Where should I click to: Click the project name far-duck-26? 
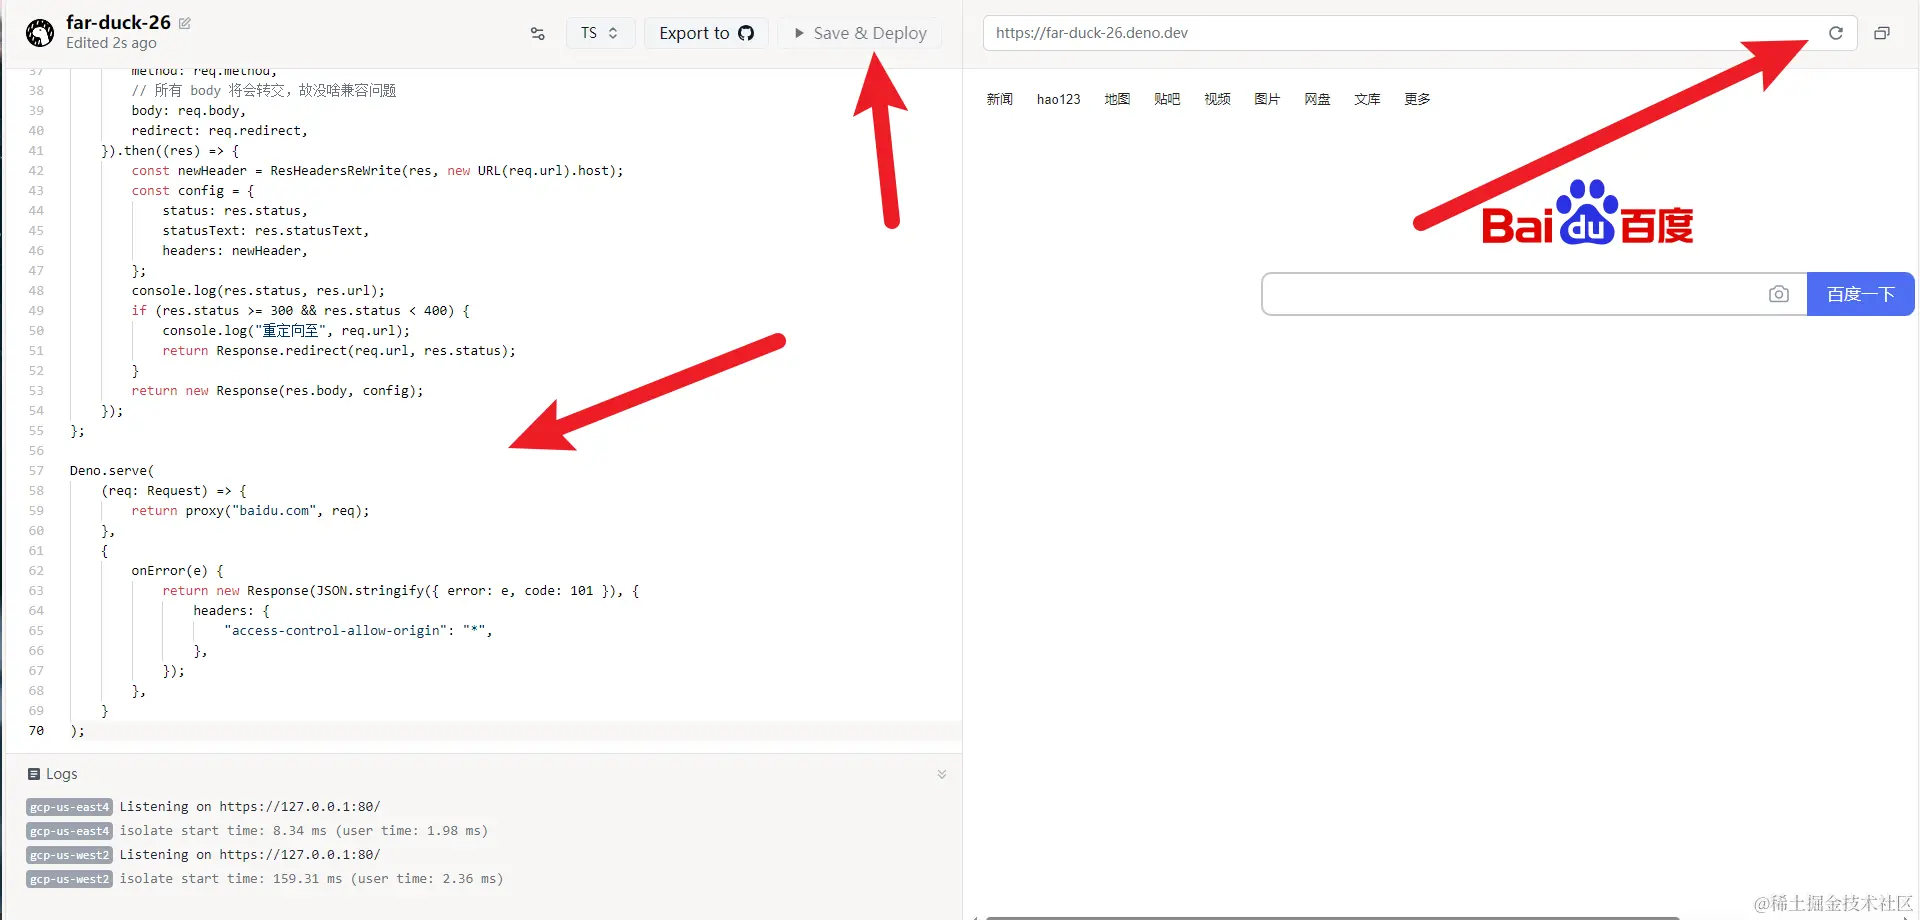(118, 22)
